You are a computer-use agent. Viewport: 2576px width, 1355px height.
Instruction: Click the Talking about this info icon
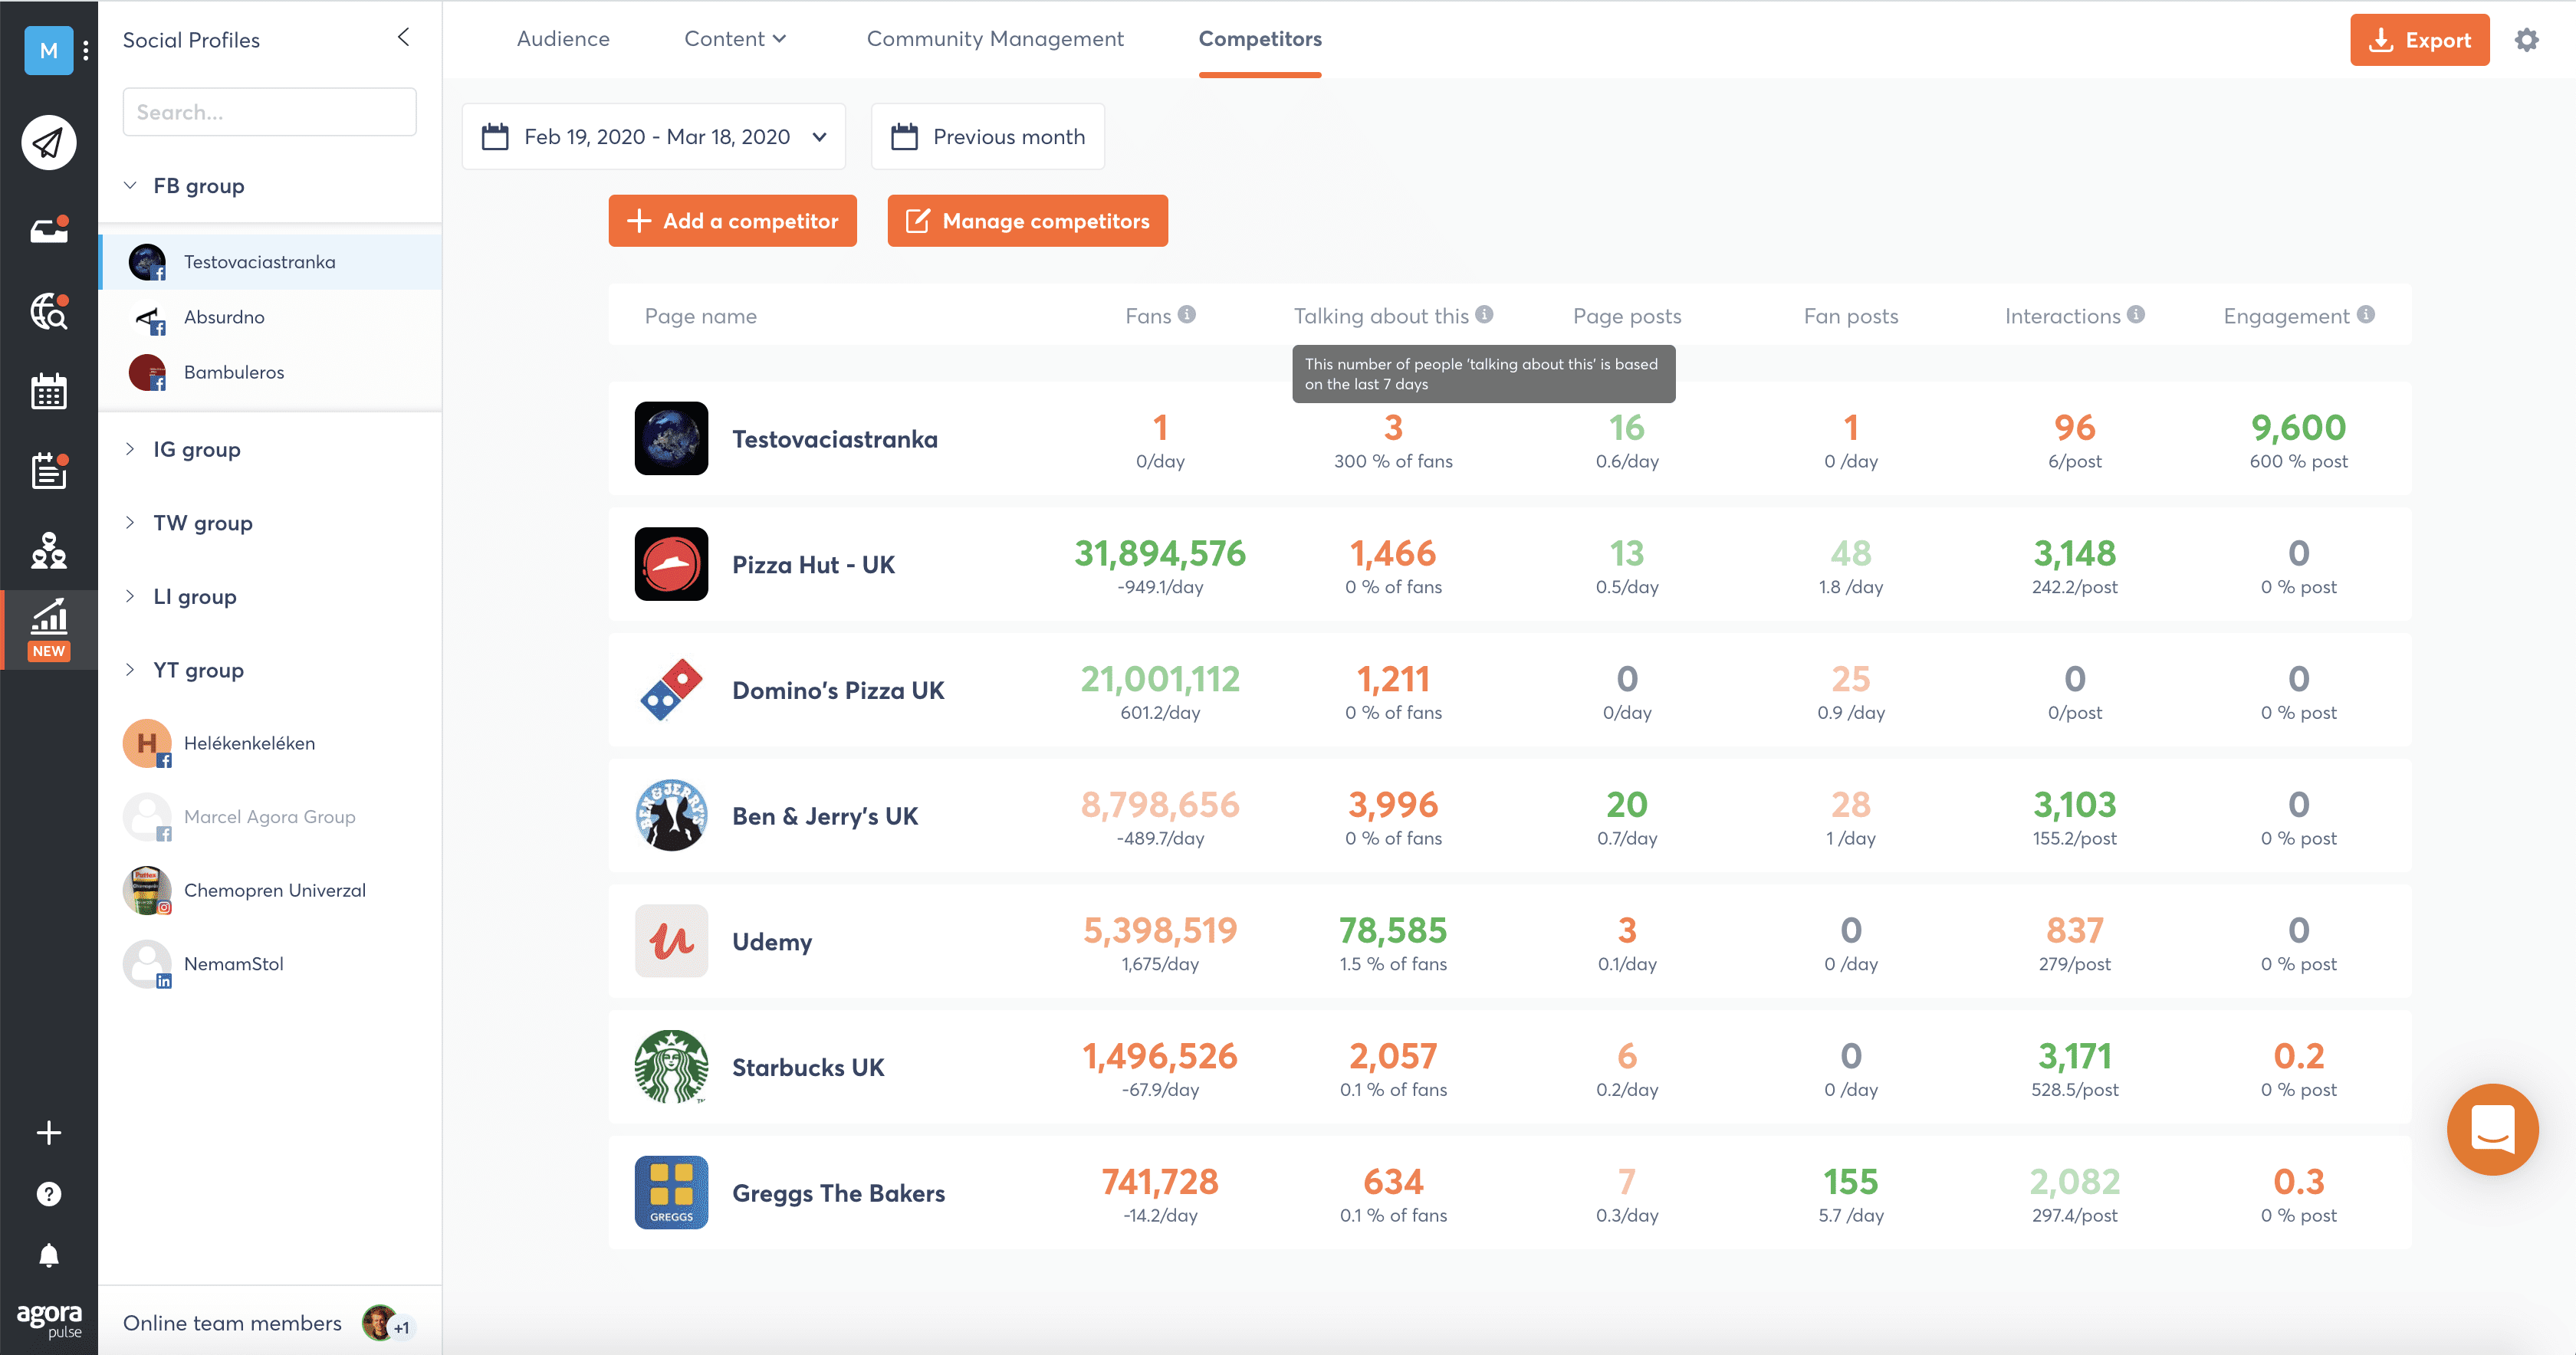point(1485,315)
